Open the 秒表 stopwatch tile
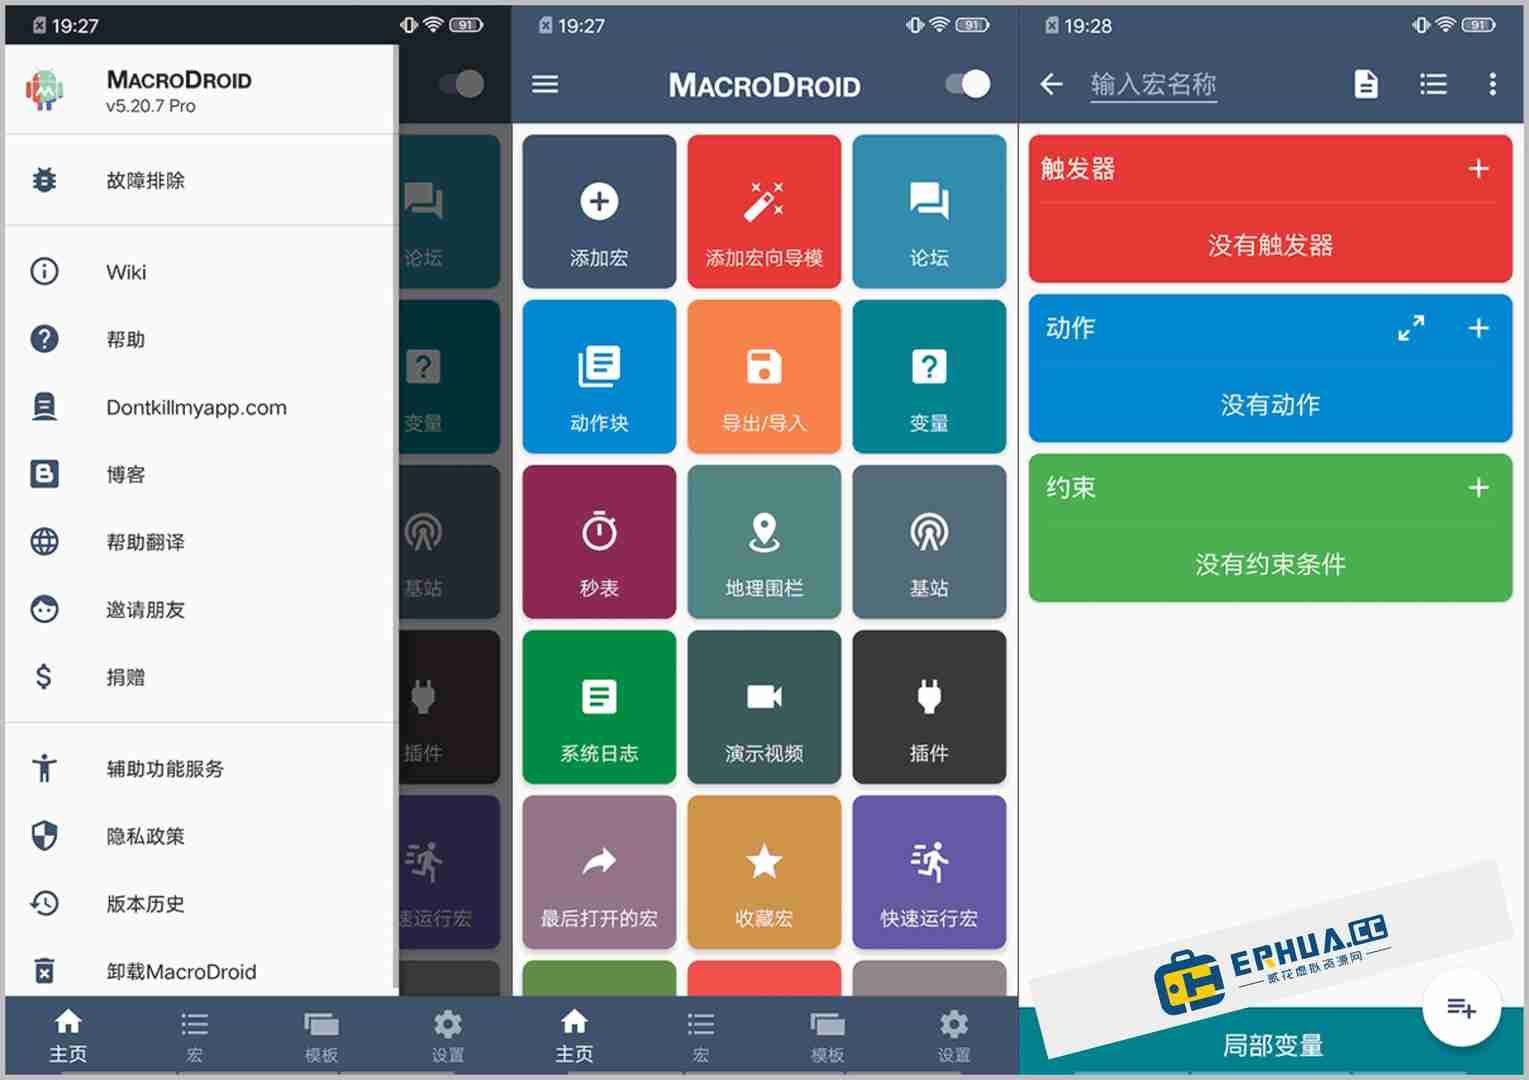 pyautogui.click(x=599, y=542)
